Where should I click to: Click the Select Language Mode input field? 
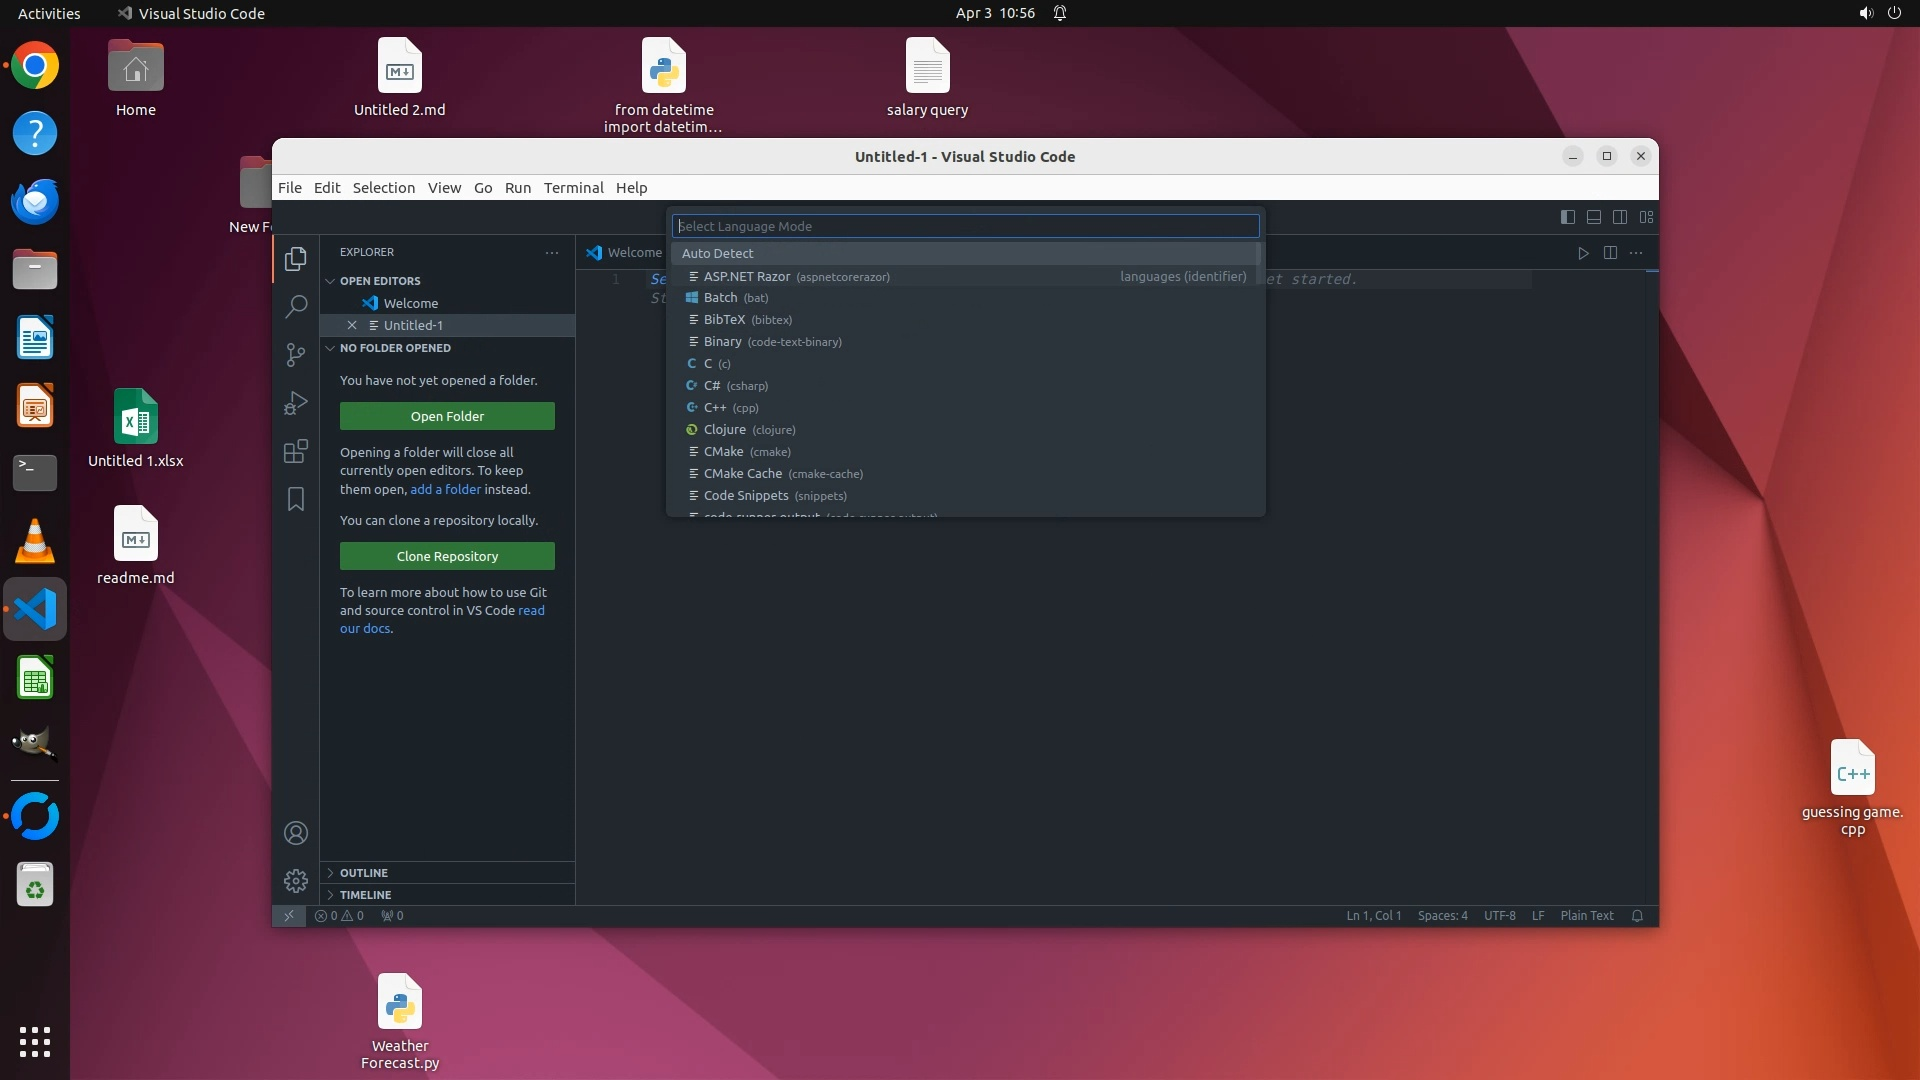[965, 226]
